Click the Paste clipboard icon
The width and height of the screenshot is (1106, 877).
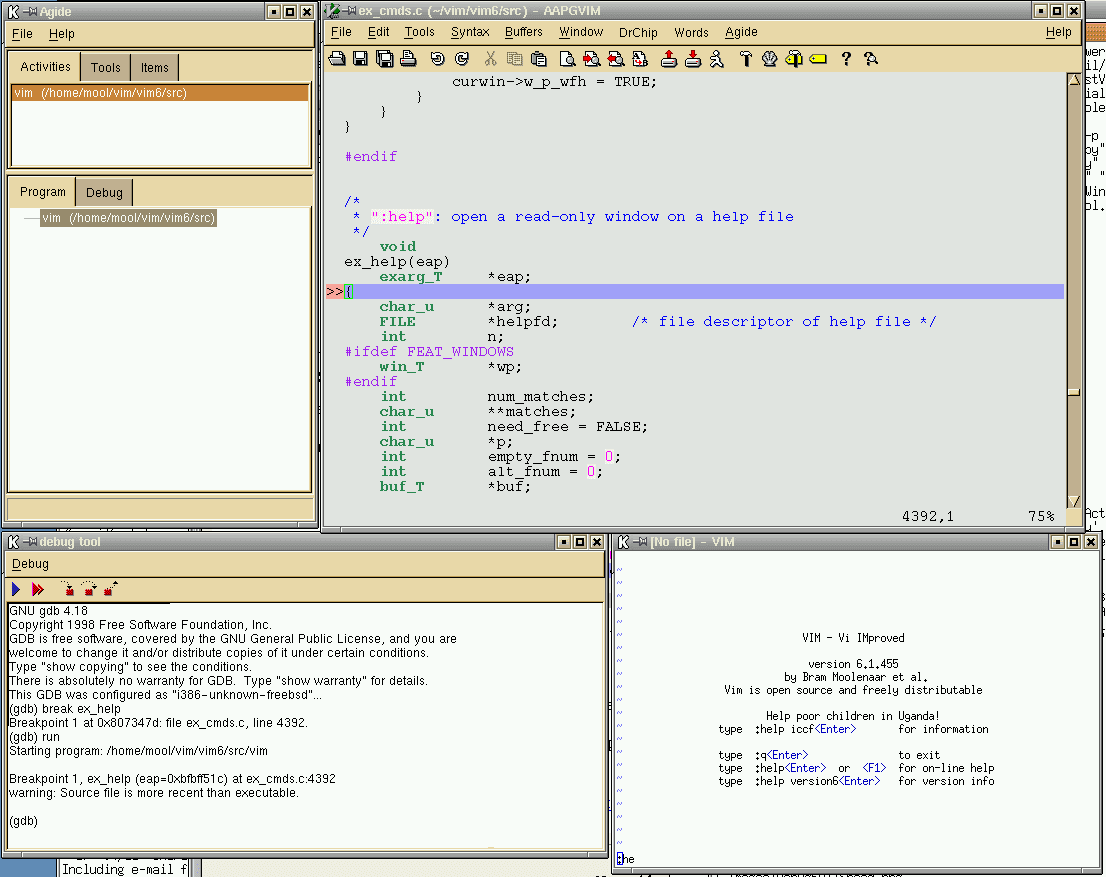(538, 59)
